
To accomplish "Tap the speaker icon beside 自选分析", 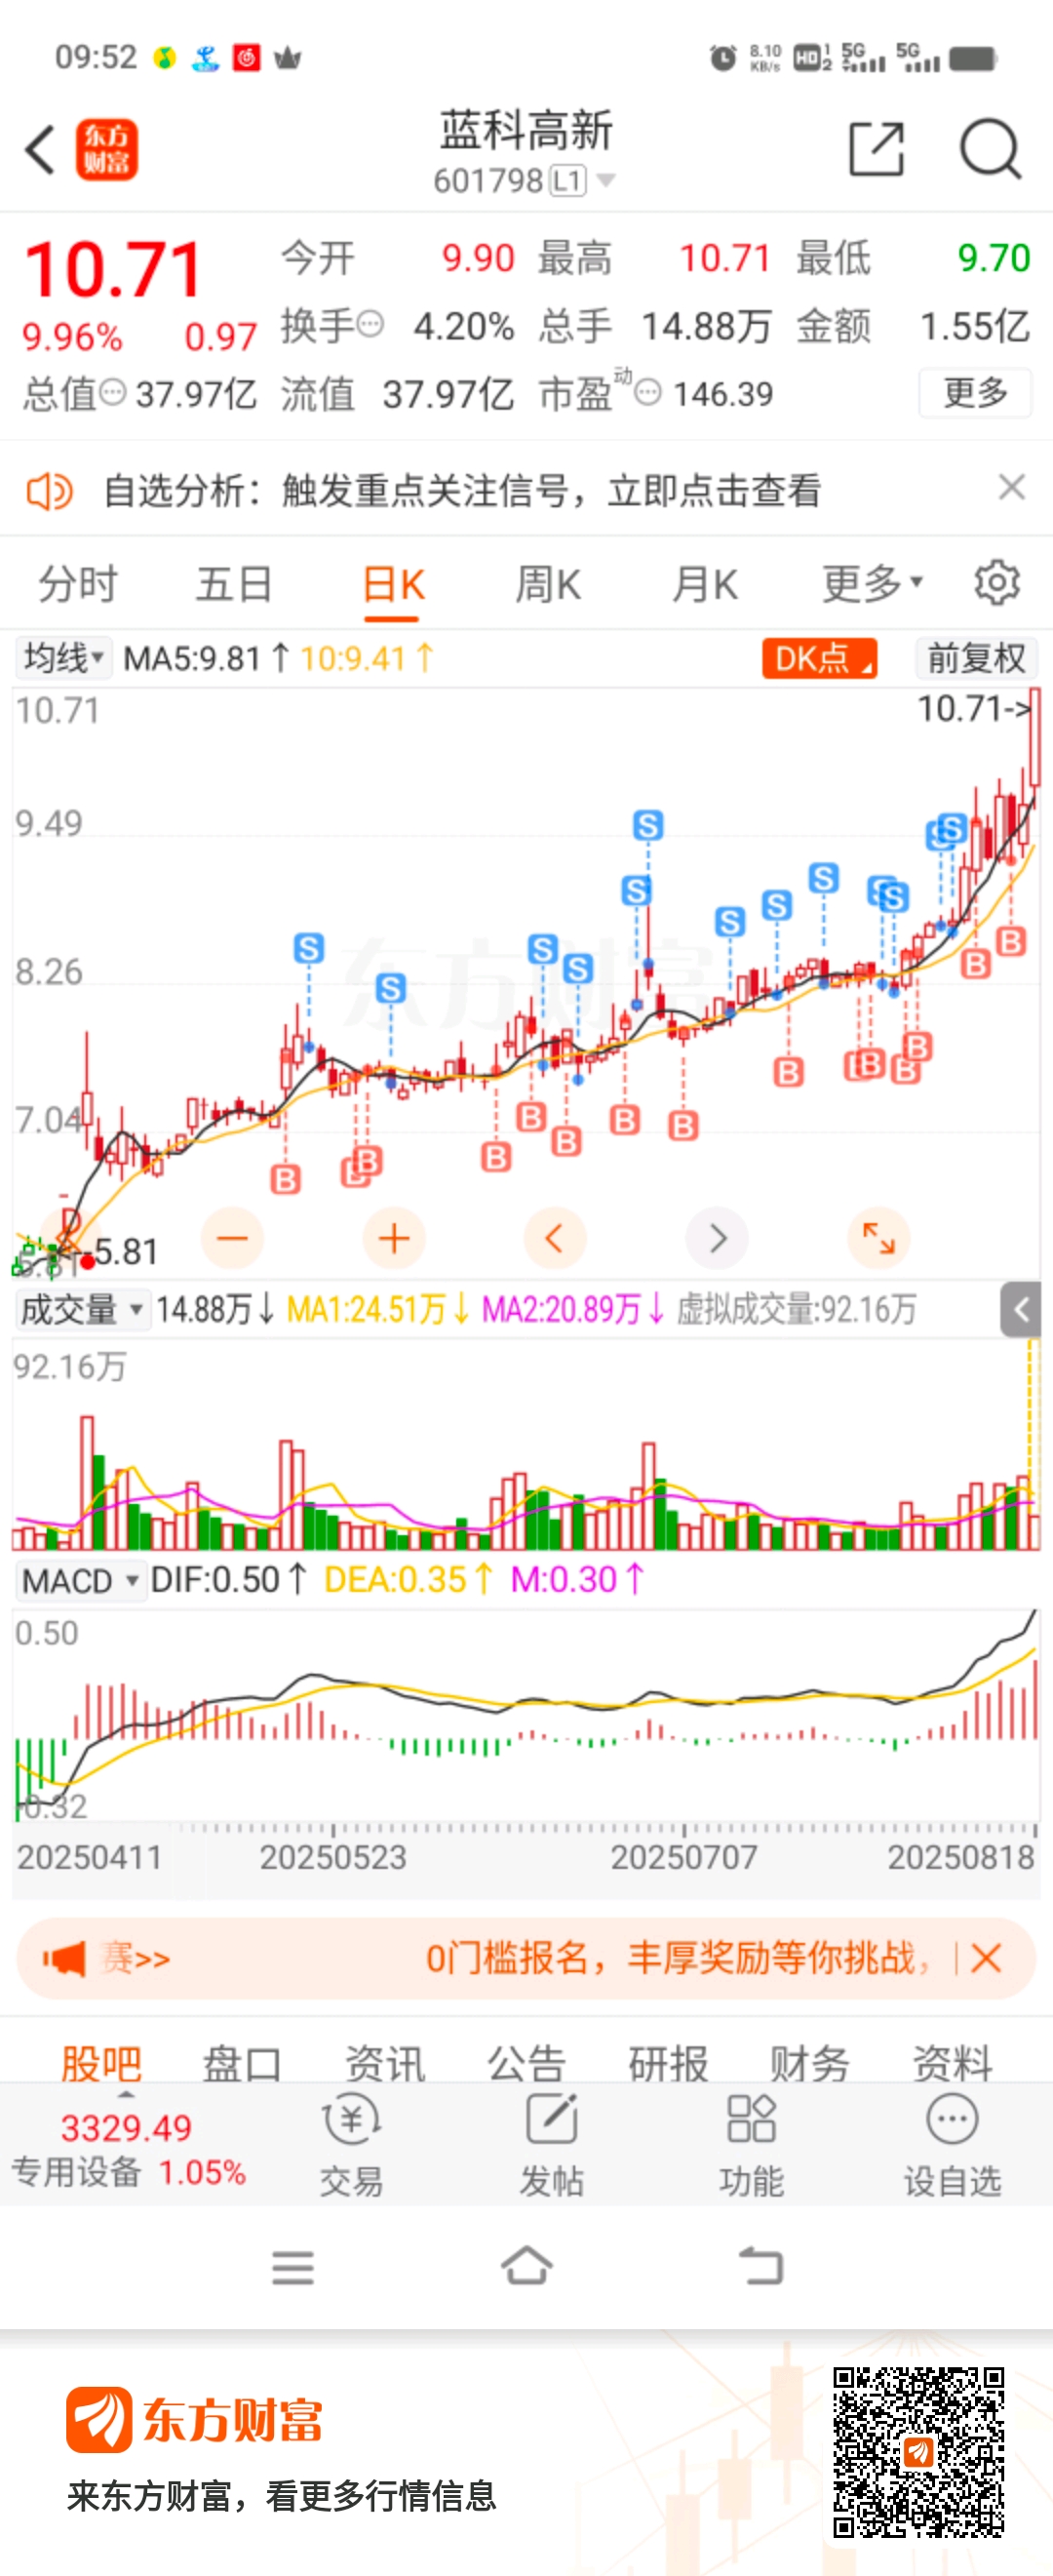I will pyautogui.click(x=48, y=491).
